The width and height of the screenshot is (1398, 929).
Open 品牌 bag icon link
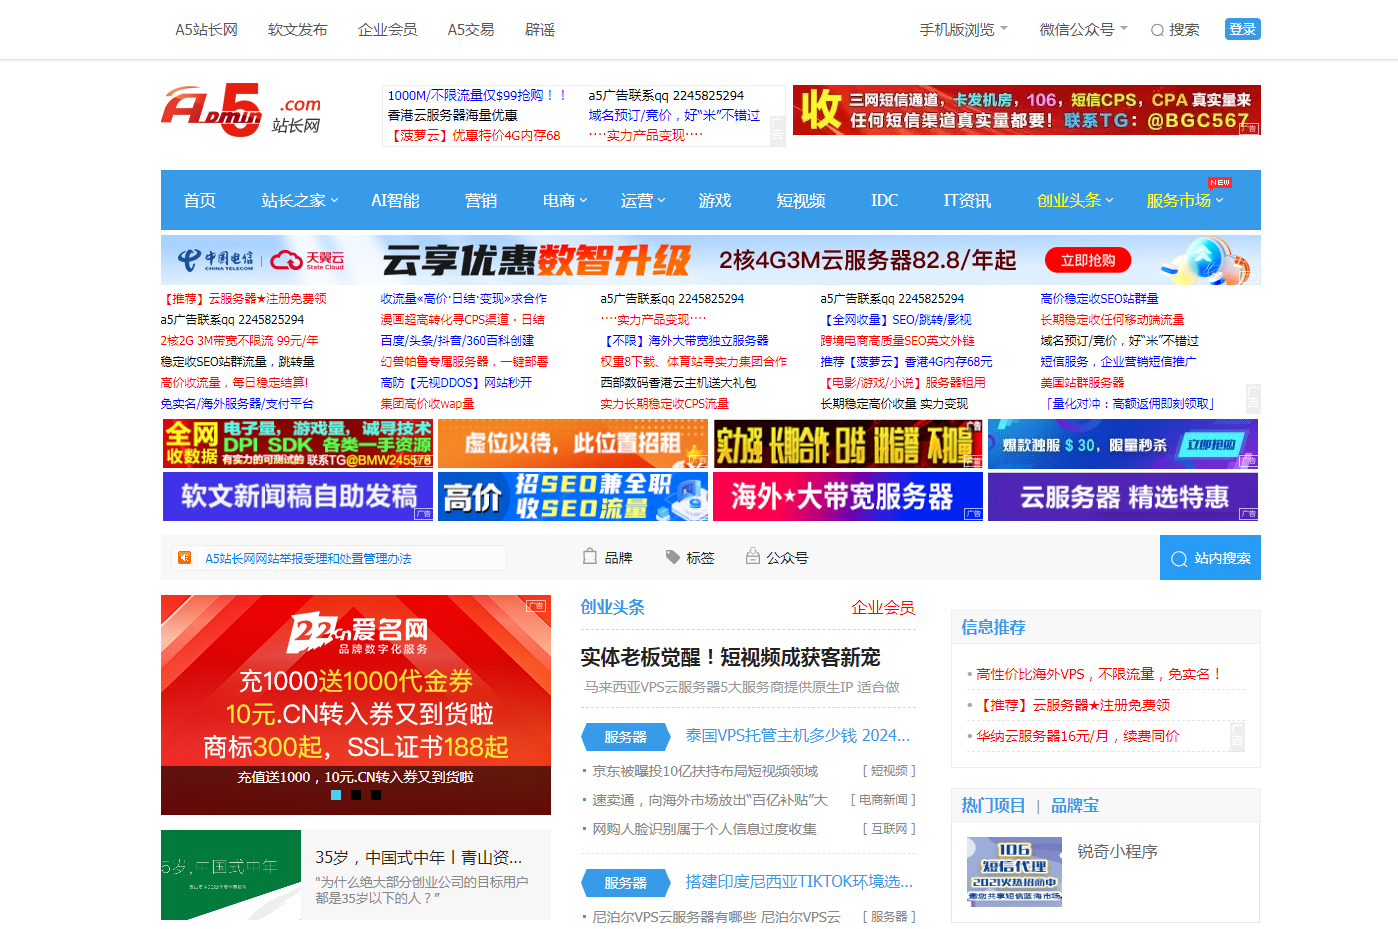[x=590, y=556]
